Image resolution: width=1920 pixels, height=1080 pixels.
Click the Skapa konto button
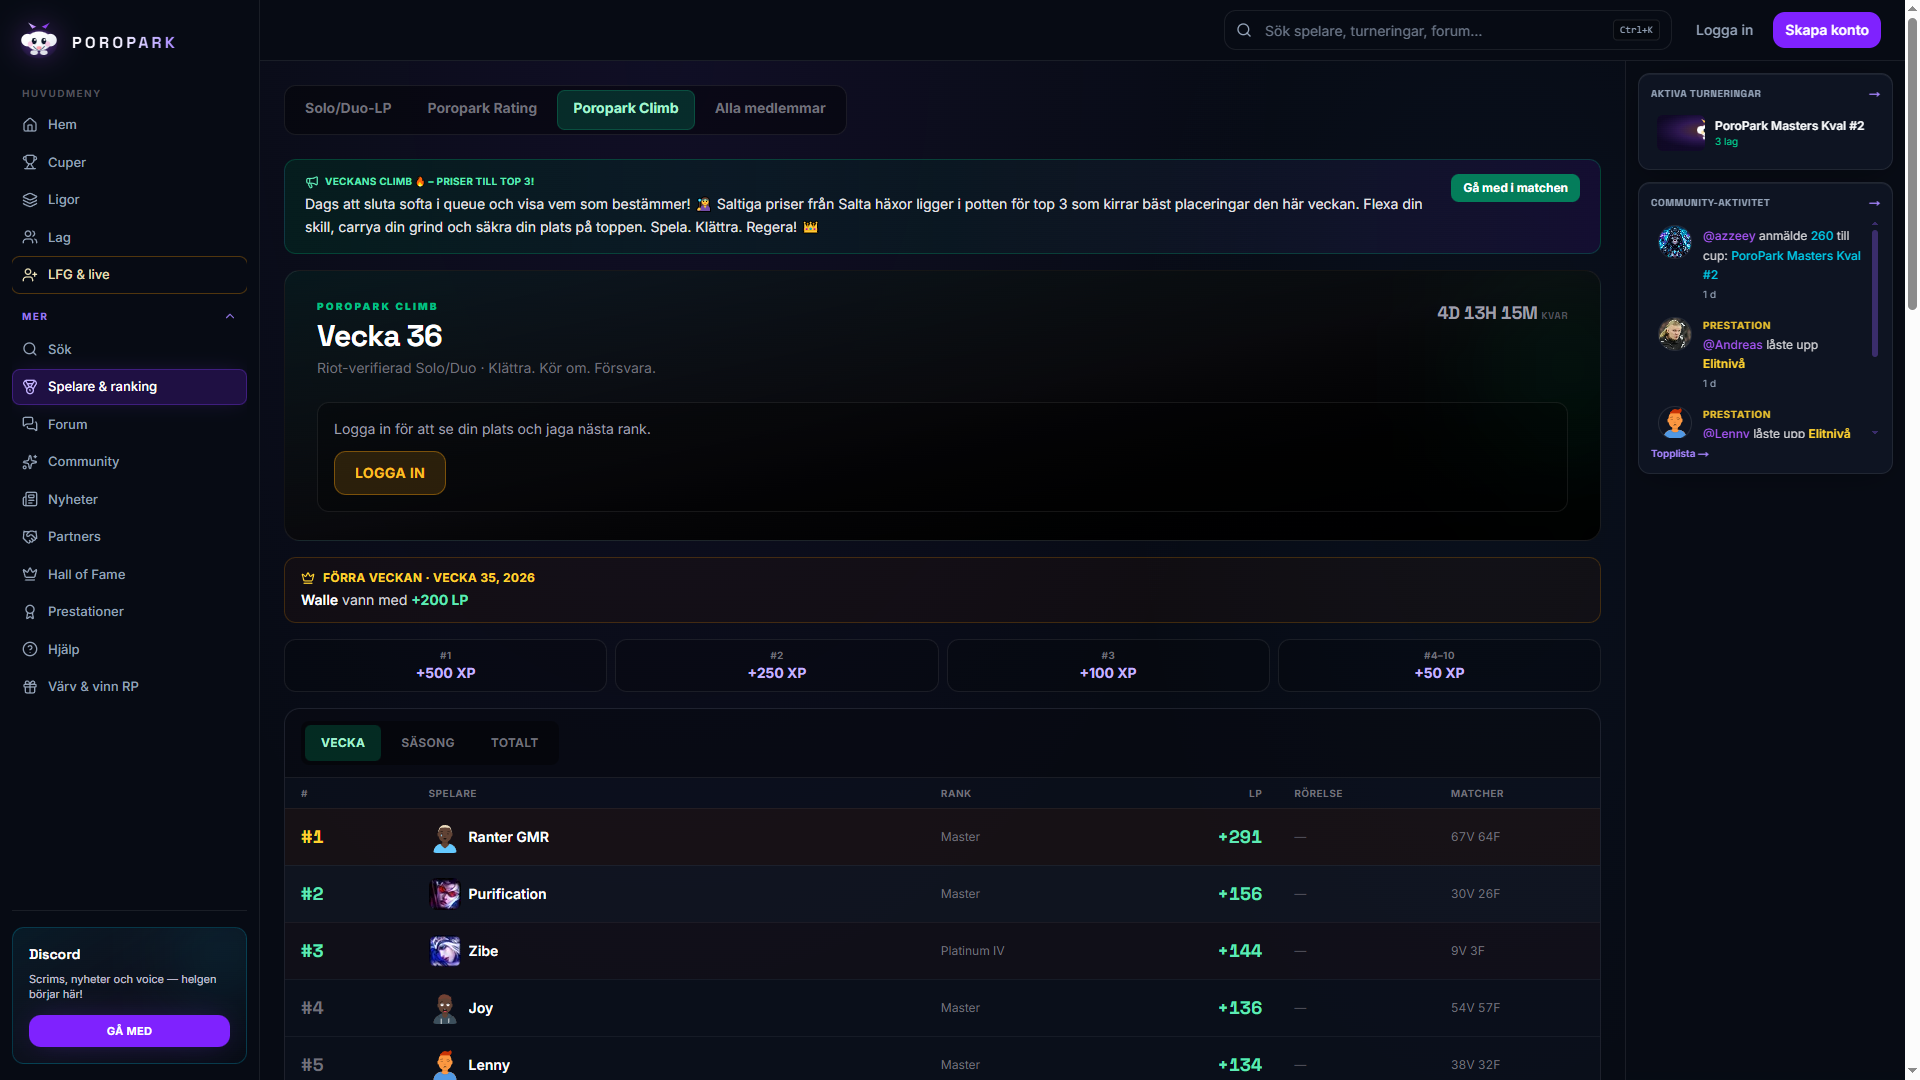[1826, 30]
